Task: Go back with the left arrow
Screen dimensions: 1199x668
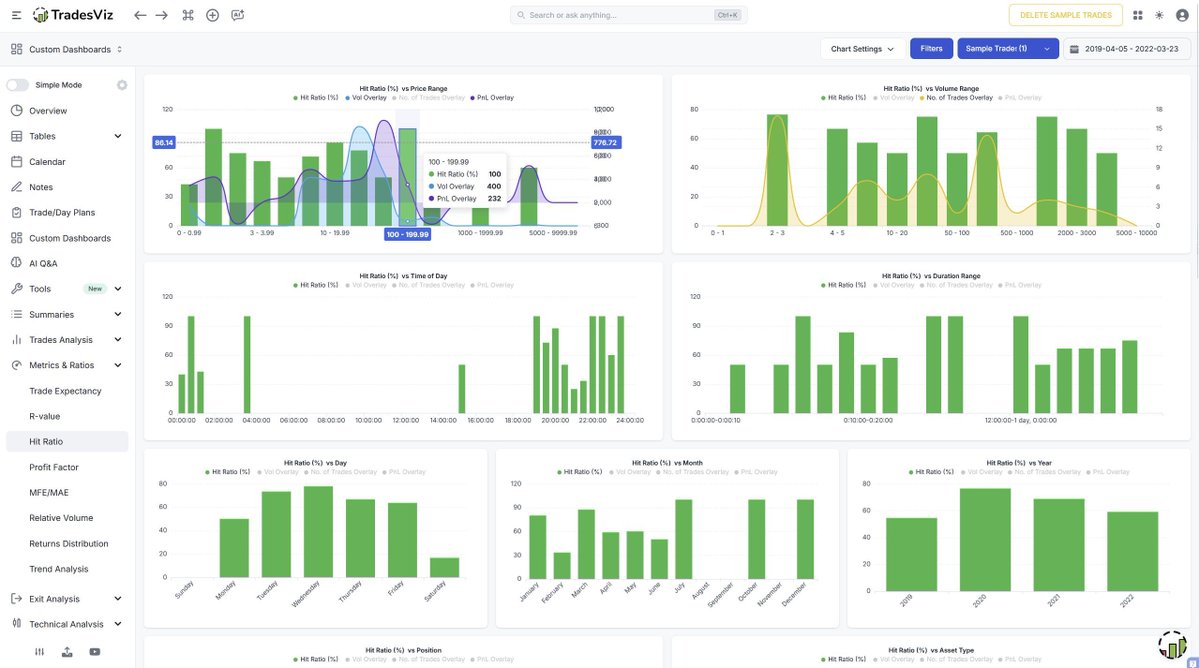Action: tap(139, 15)
